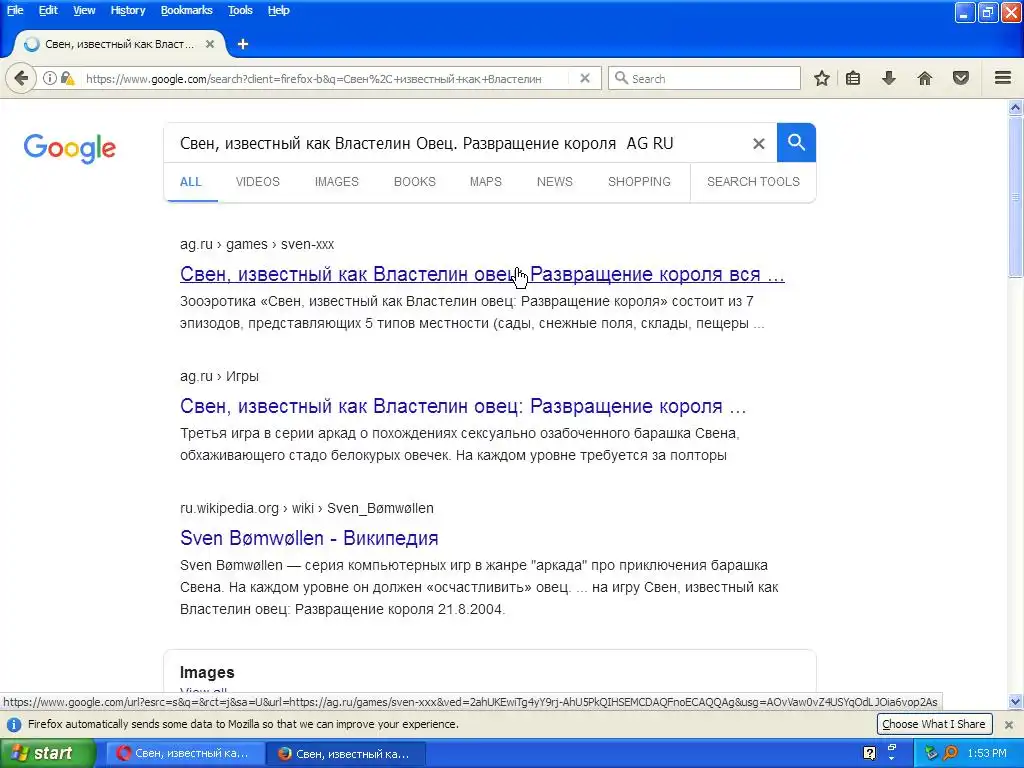The width and height of the screenshot is (1024, 768).
Task: Click the 1:53 PM taskbar clock
Action: coord(987,753)
